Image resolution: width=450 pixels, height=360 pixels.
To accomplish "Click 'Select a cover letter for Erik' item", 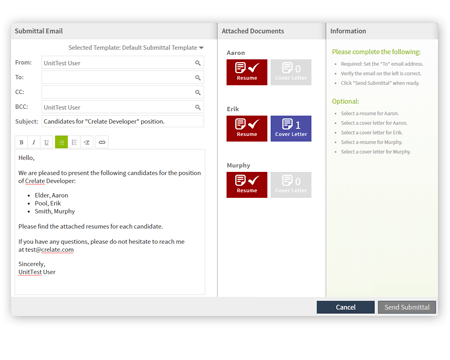I will (x=372, y=133).
